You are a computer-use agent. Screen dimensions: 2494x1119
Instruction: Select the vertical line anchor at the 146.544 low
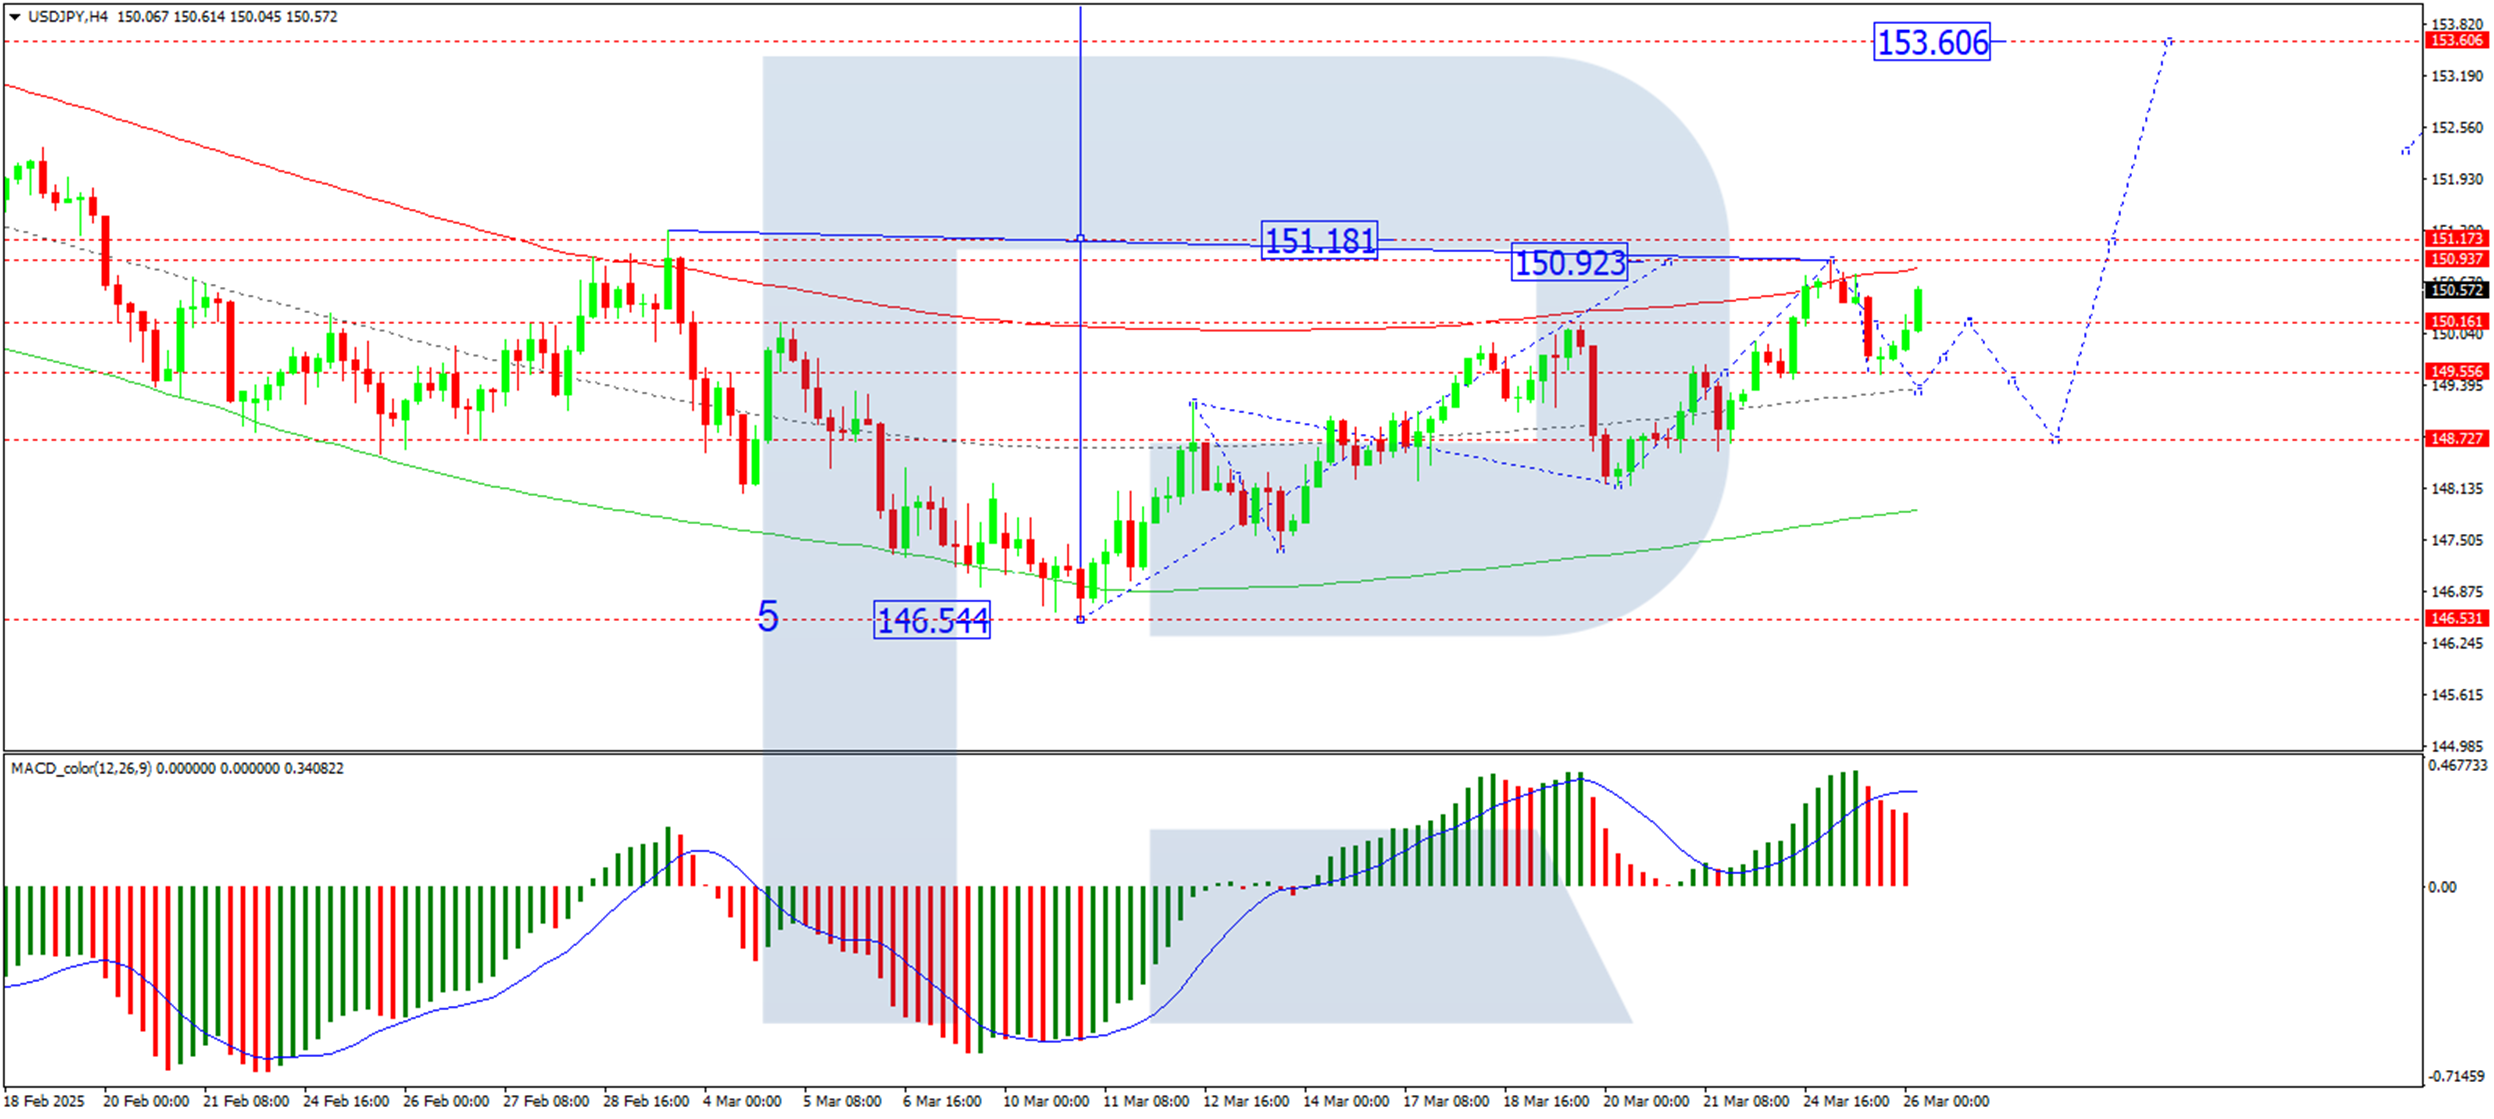pyautogui.click(x=1080, y=620)
